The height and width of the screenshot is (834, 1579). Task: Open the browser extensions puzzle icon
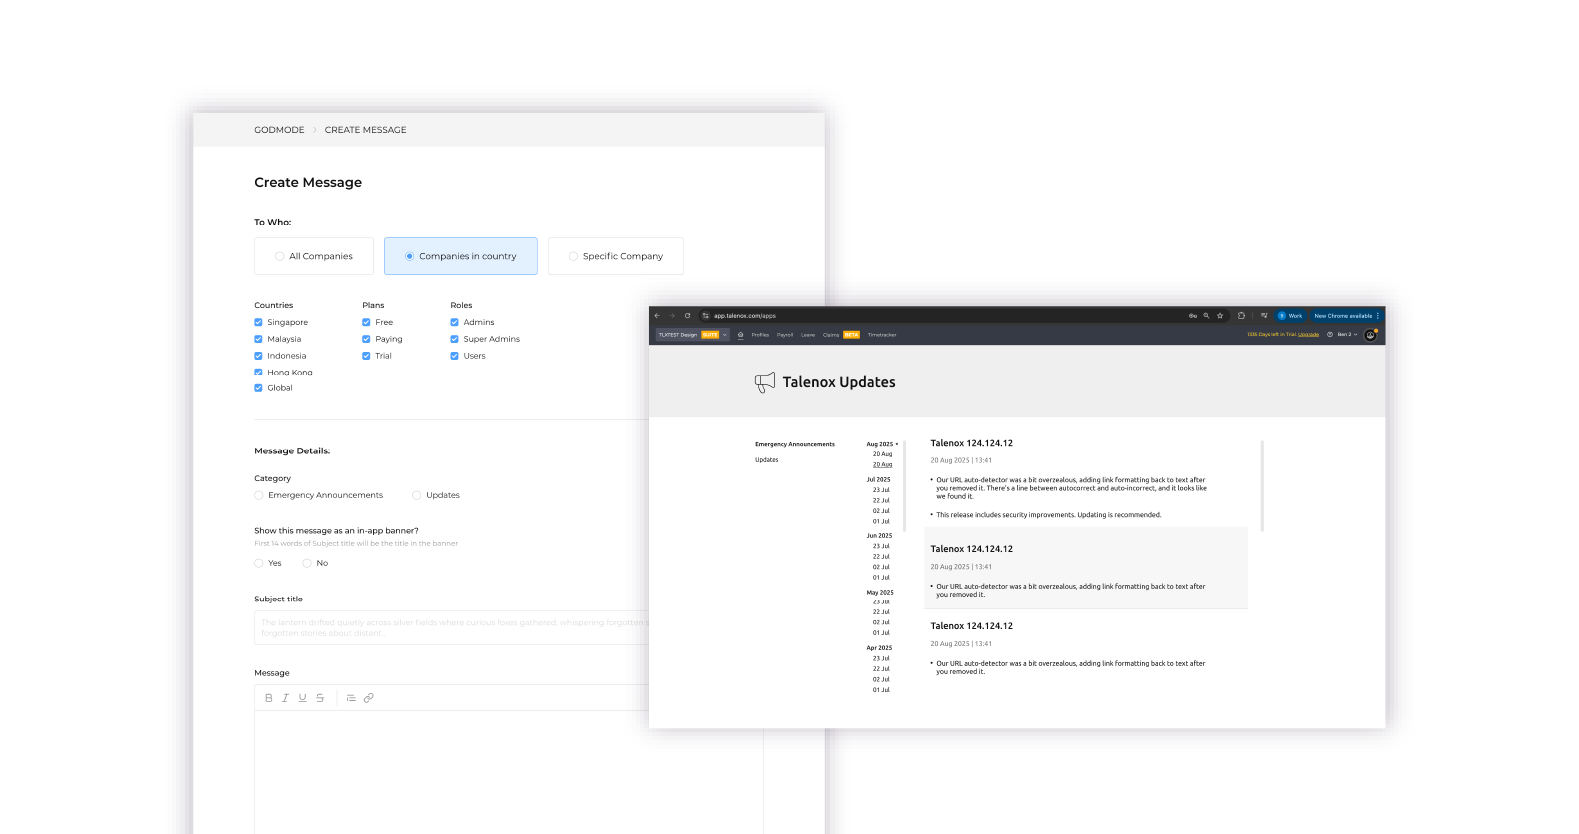click(x=1241, y=316)
